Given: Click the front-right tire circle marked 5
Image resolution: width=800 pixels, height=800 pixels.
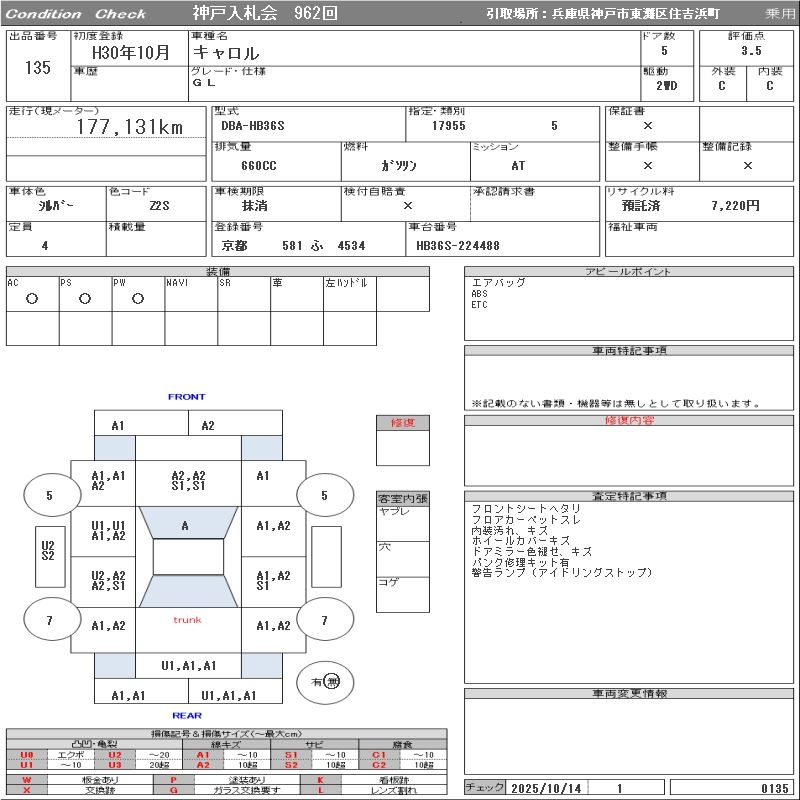Looking at the screenshot, I should click(x=324, y=495).
